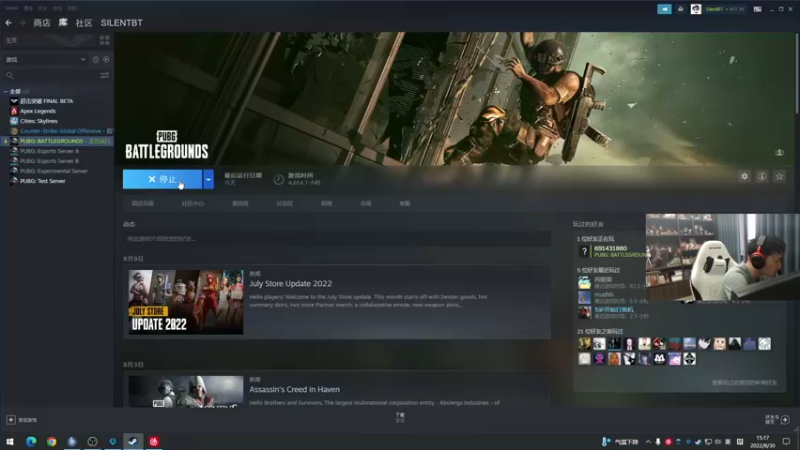
Task: Go to the library home 主页 button
Action: [x=11, y=40]
